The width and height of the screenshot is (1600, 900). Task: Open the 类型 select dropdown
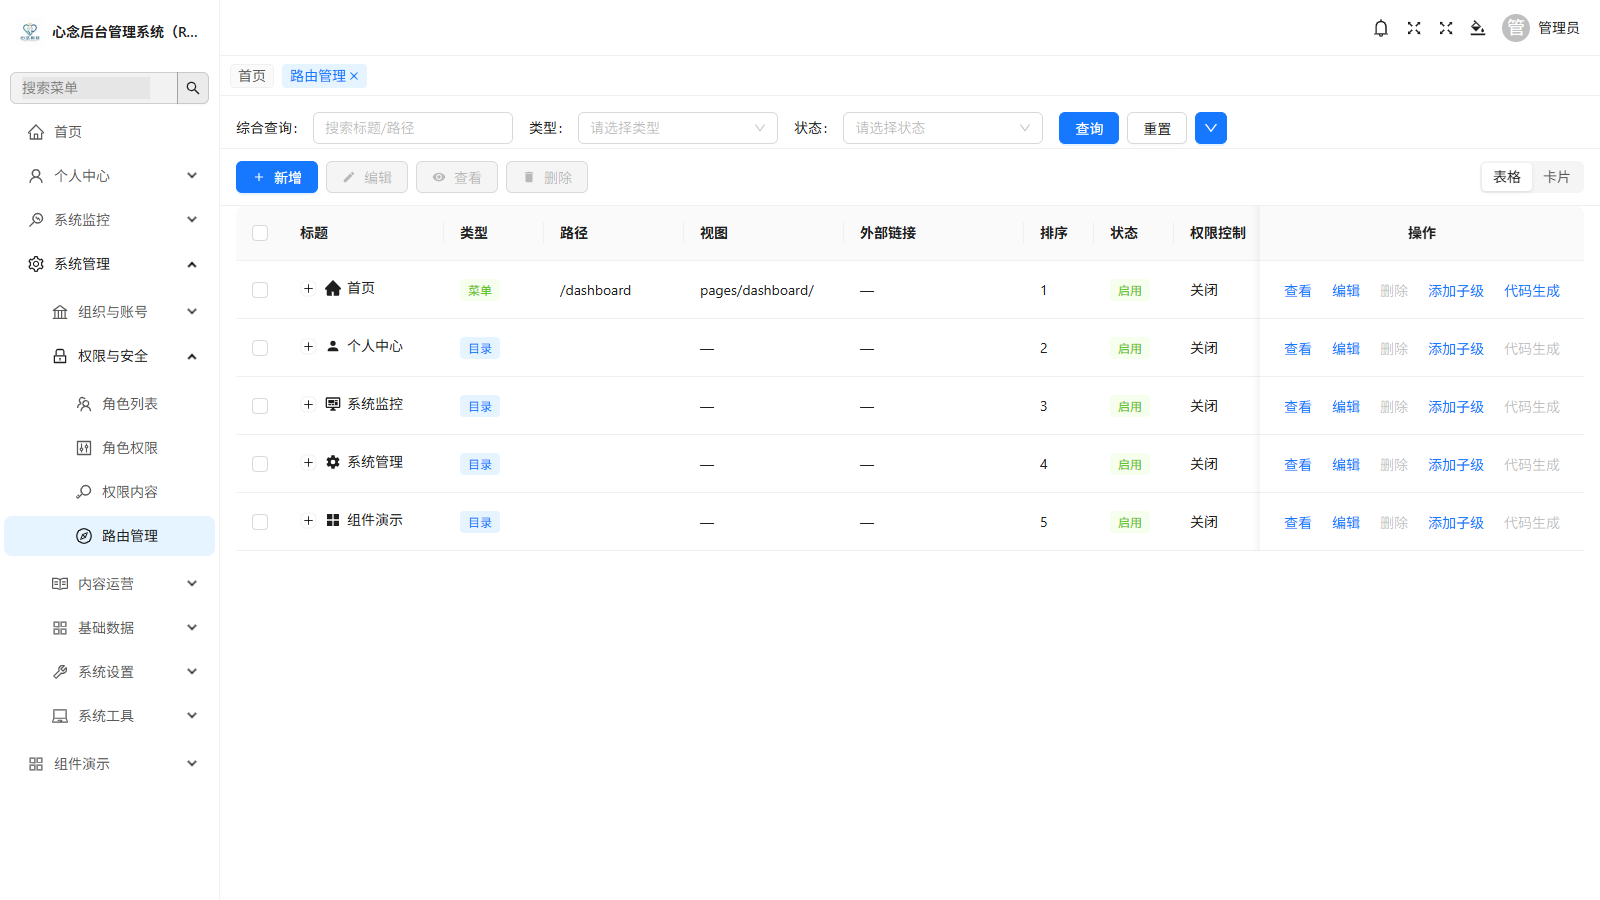(678, 128)
